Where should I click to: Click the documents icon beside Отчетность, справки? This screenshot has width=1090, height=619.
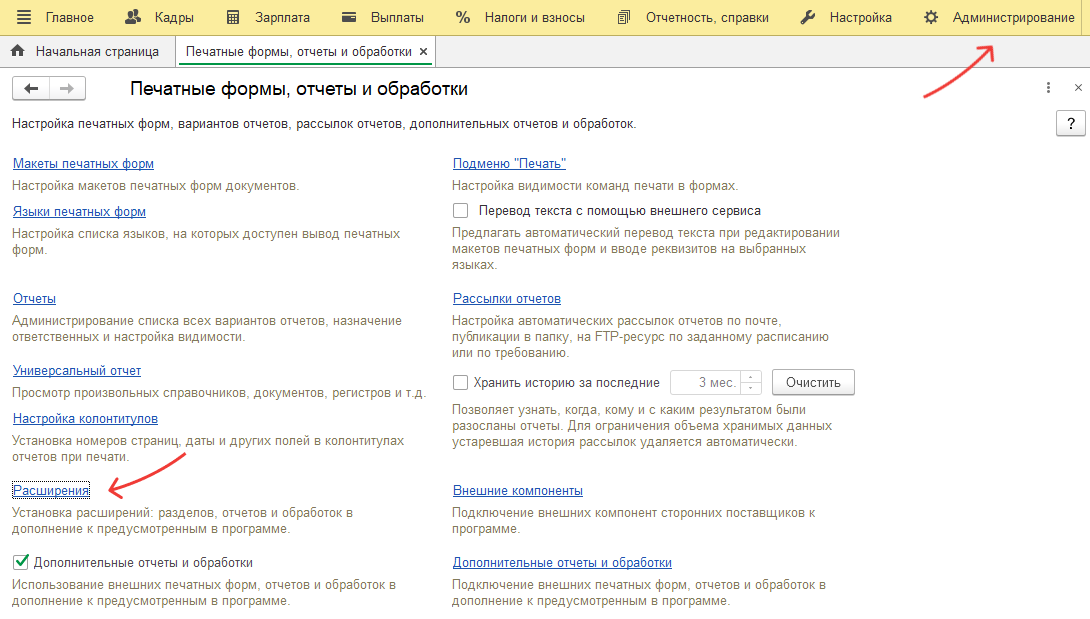[624, 17]
